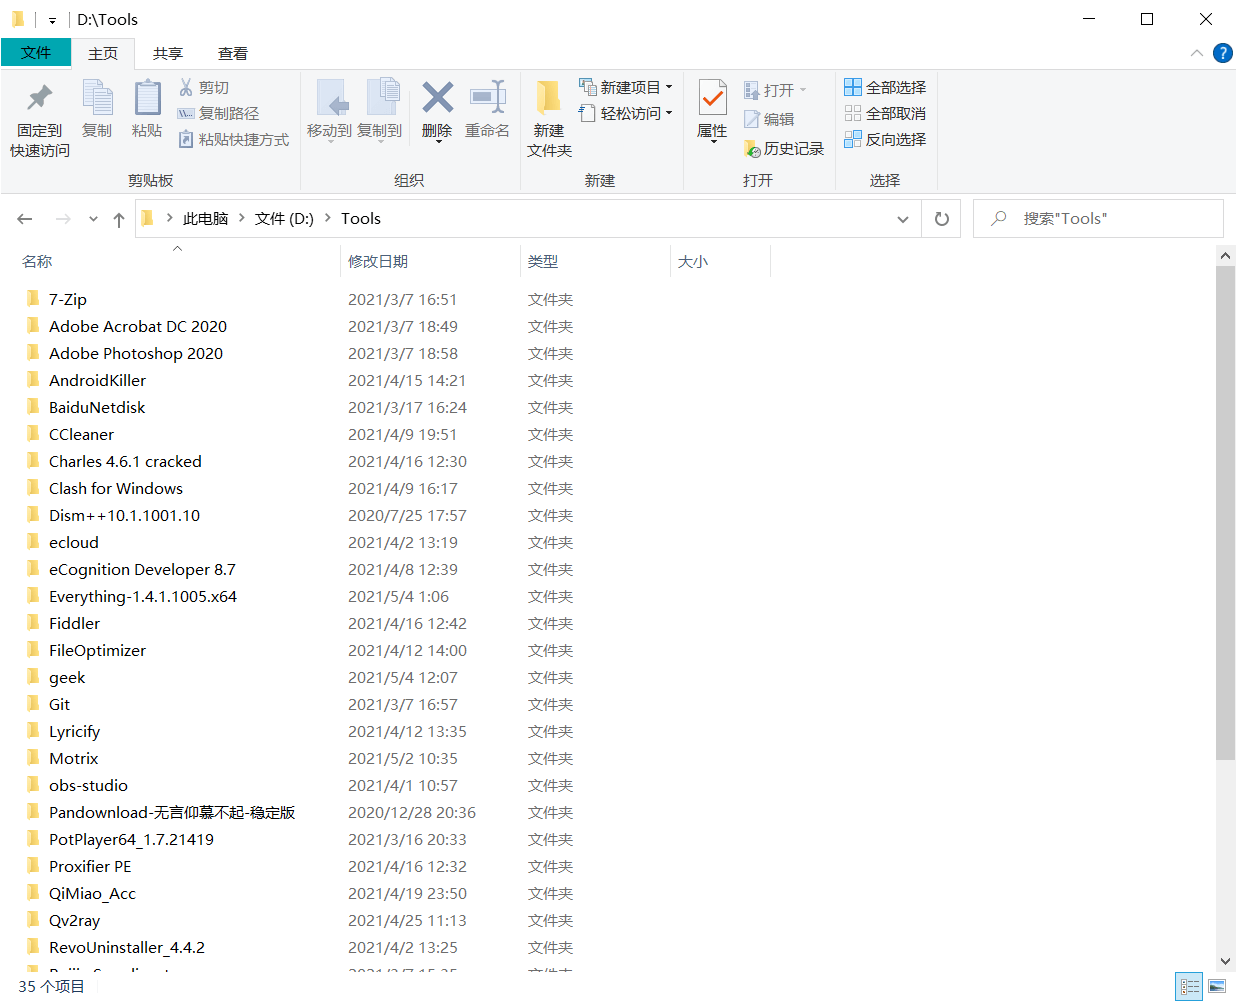Image resolution: width=1237 pixels, height=1002 pixels.
Task: Select the Everything-1.4.1.1005.x64 folder
Action: tap(143, 596)
